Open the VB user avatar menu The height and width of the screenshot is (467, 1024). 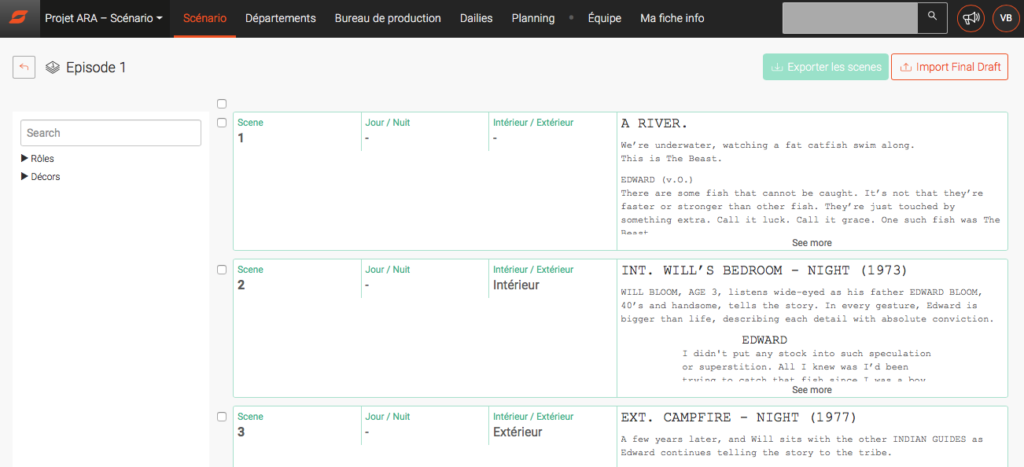pyautogui.click(x=1003, y=18)
